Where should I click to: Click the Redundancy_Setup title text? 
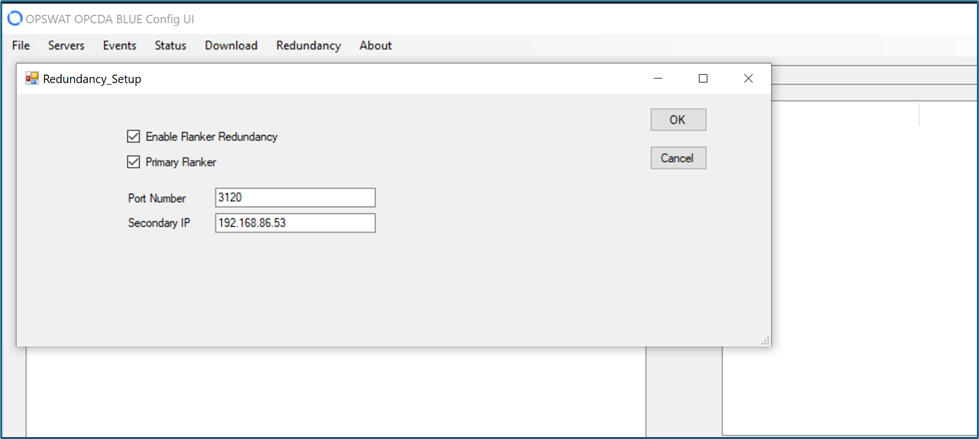[x=92, y=79]
